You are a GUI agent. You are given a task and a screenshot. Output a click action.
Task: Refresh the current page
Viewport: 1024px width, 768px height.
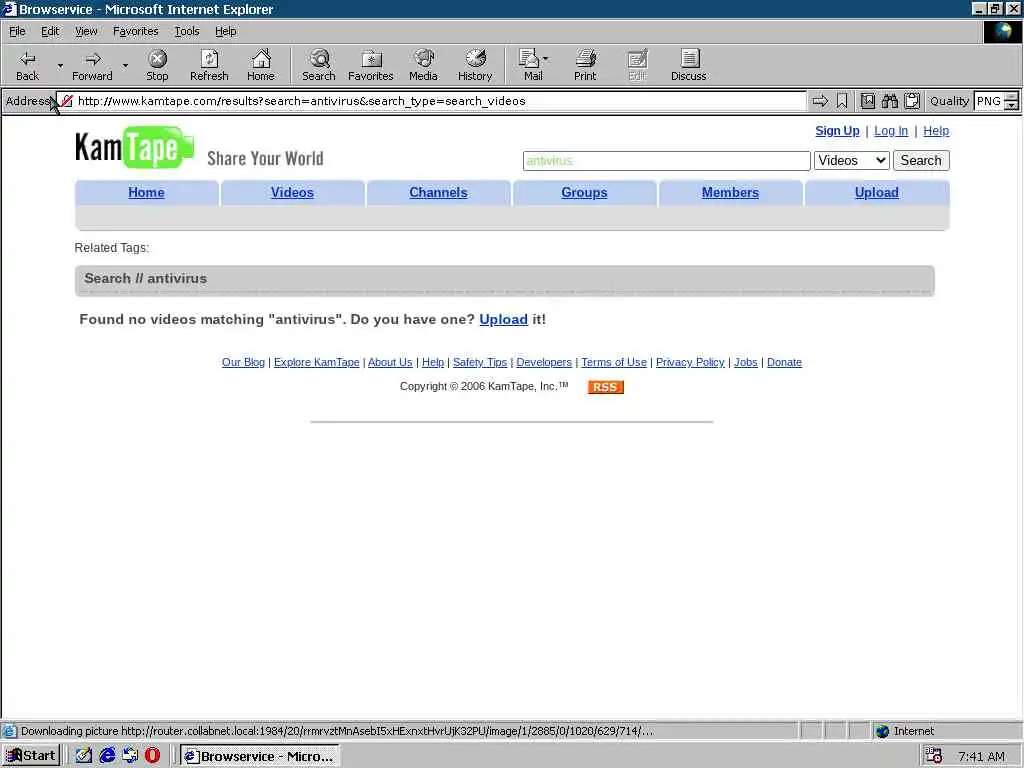point(209,65)
